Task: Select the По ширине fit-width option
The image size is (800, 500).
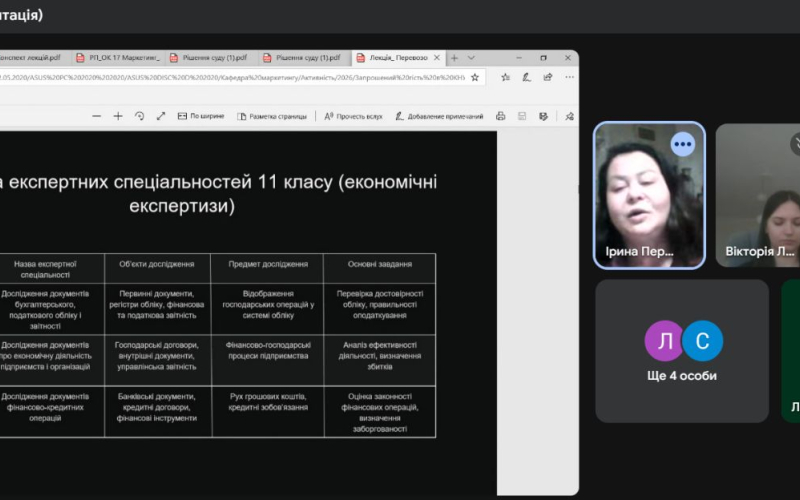Action: (201, 116)
